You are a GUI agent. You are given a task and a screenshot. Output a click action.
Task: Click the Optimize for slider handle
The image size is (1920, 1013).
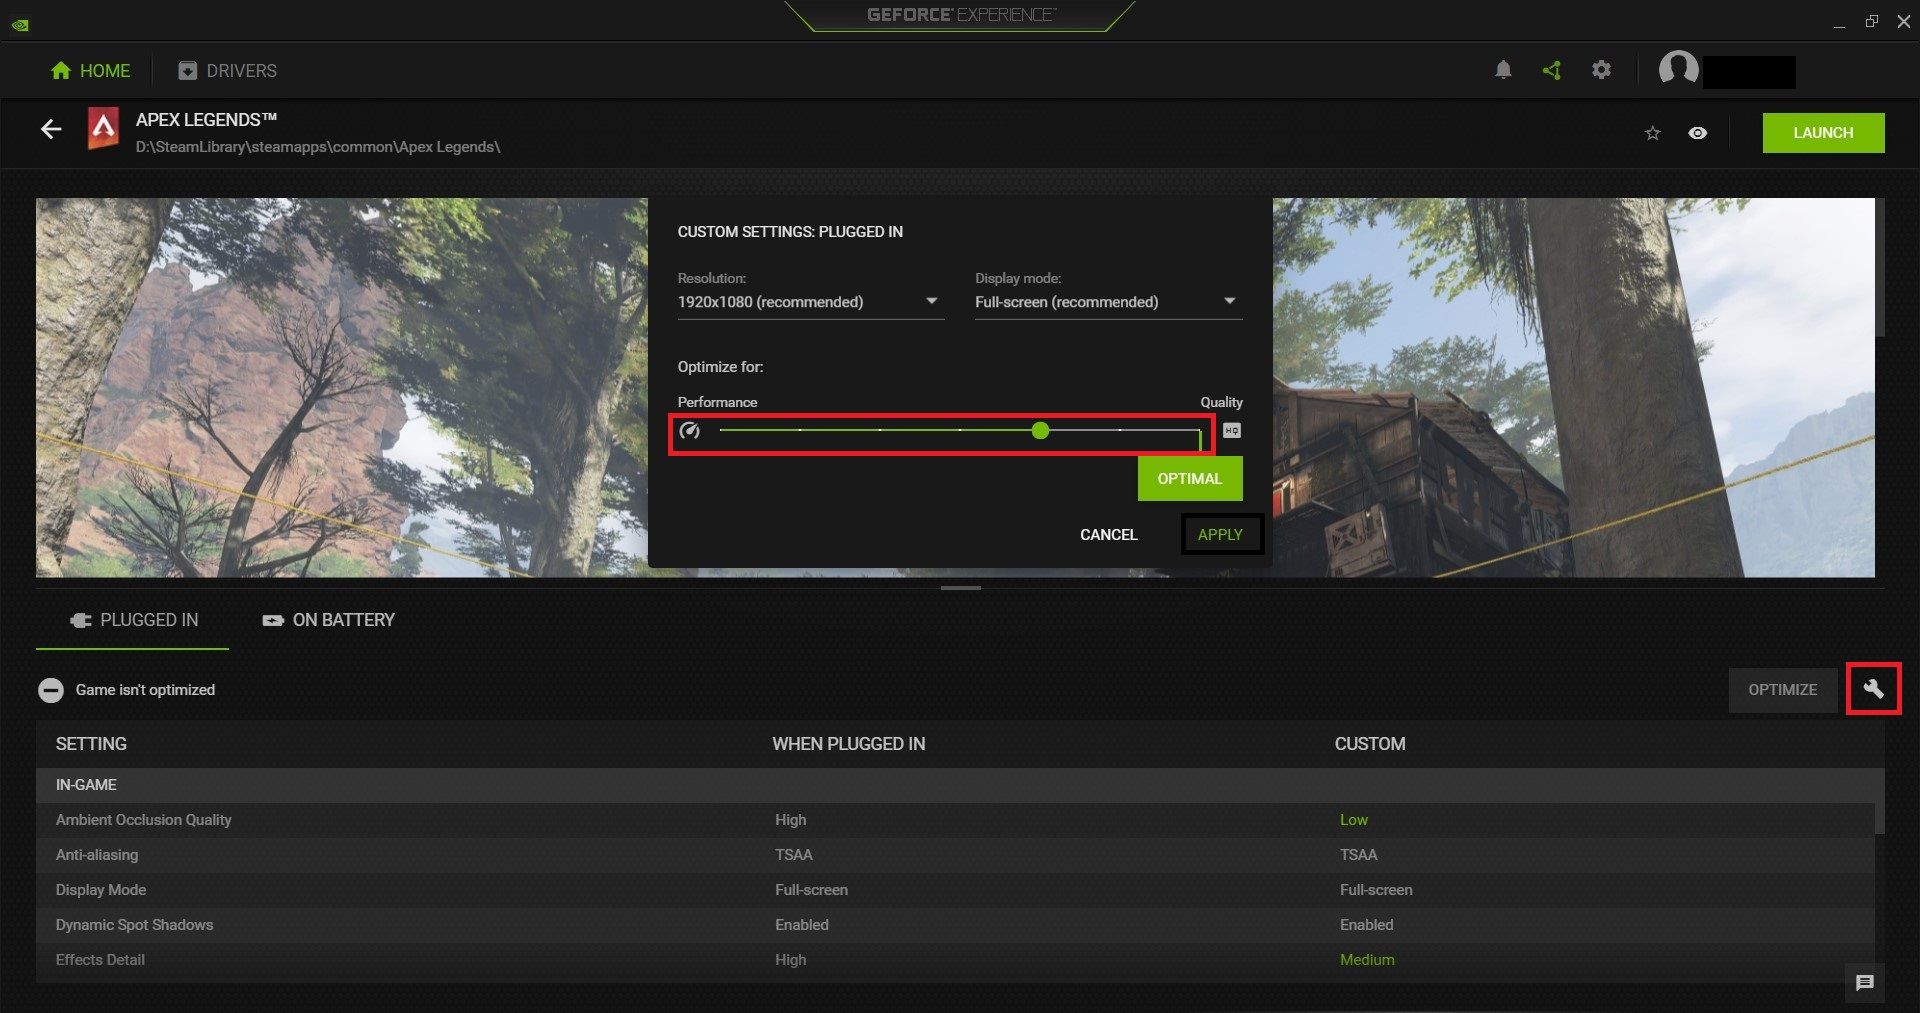(1040, 430)
